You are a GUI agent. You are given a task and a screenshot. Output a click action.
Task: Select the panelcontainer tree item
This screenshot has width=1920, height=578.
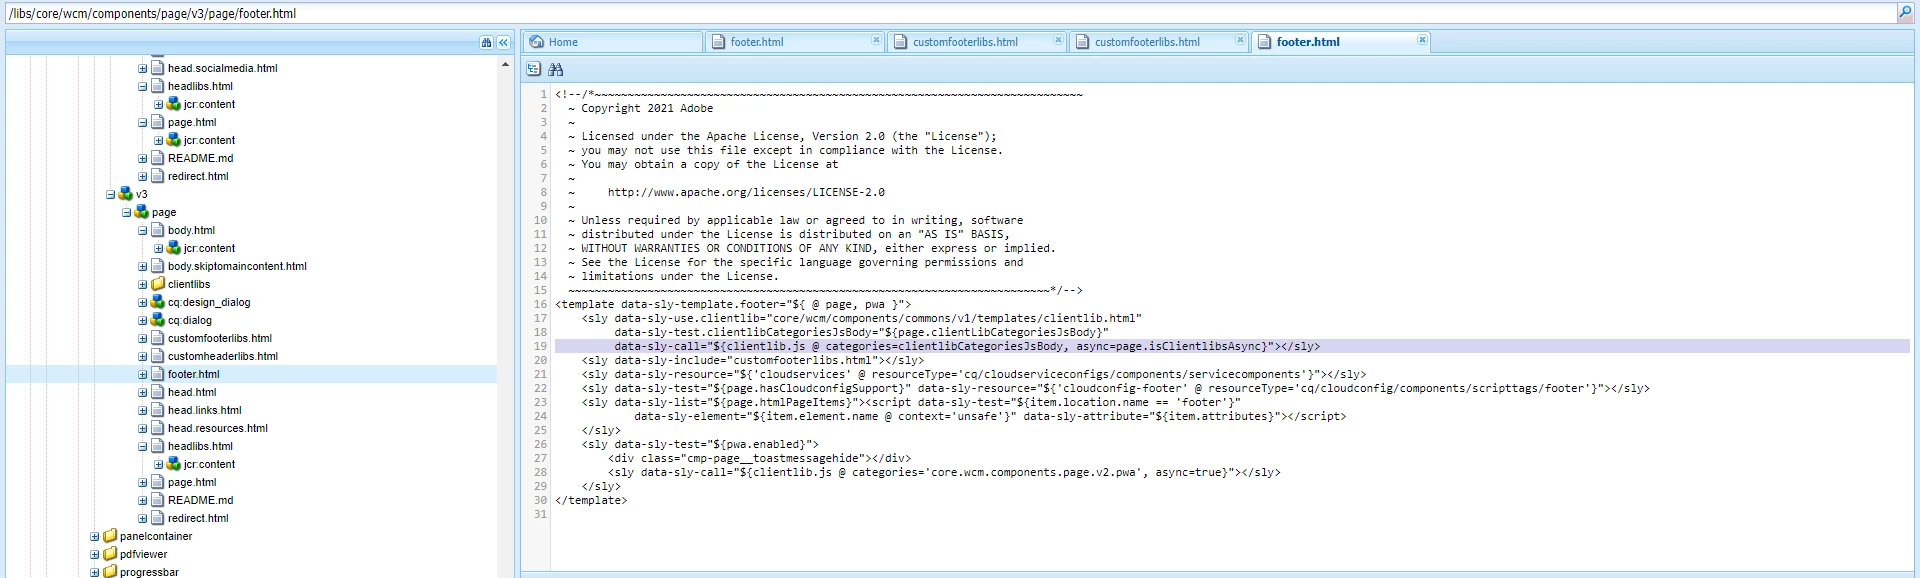pyautogui.click(x=156, y=536)
